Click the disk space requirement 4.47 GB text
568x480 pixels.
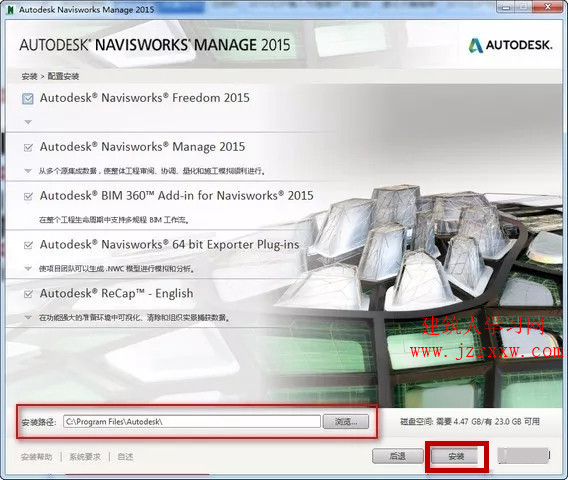pyautogui.click(x=470, y=422)
